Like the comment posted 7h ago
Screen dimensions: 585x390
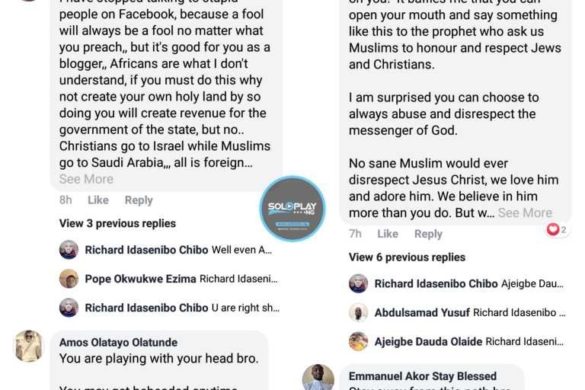pyautogui.click(x=388, y=234)
